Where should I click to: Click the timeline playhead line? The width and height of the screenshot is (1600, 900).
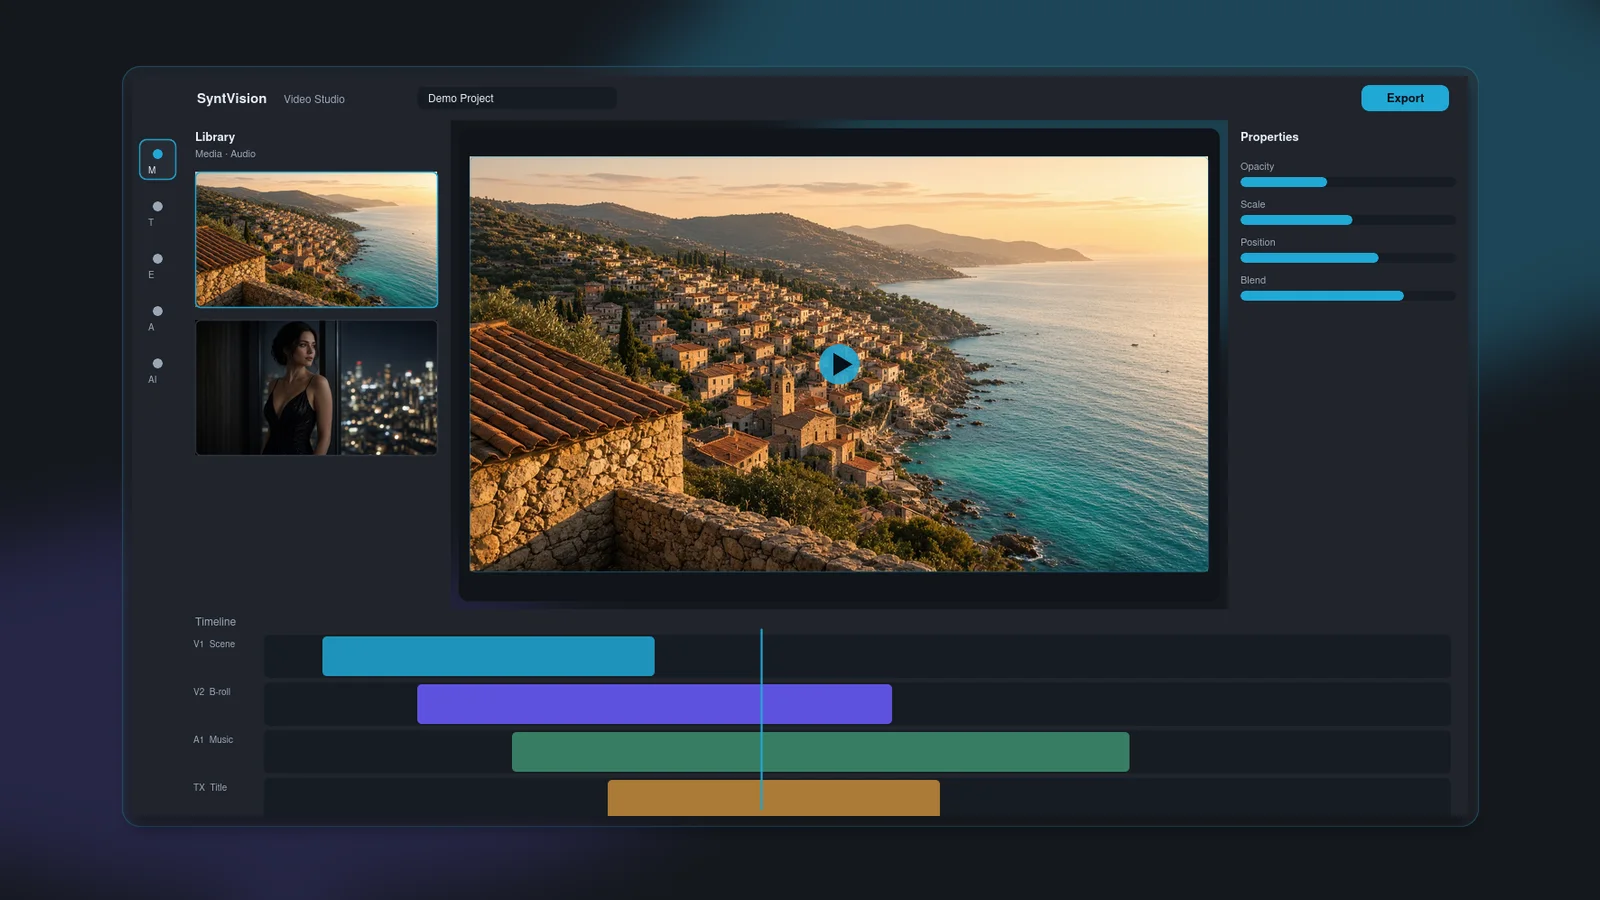pyautogui.click(x=761, y=718)
